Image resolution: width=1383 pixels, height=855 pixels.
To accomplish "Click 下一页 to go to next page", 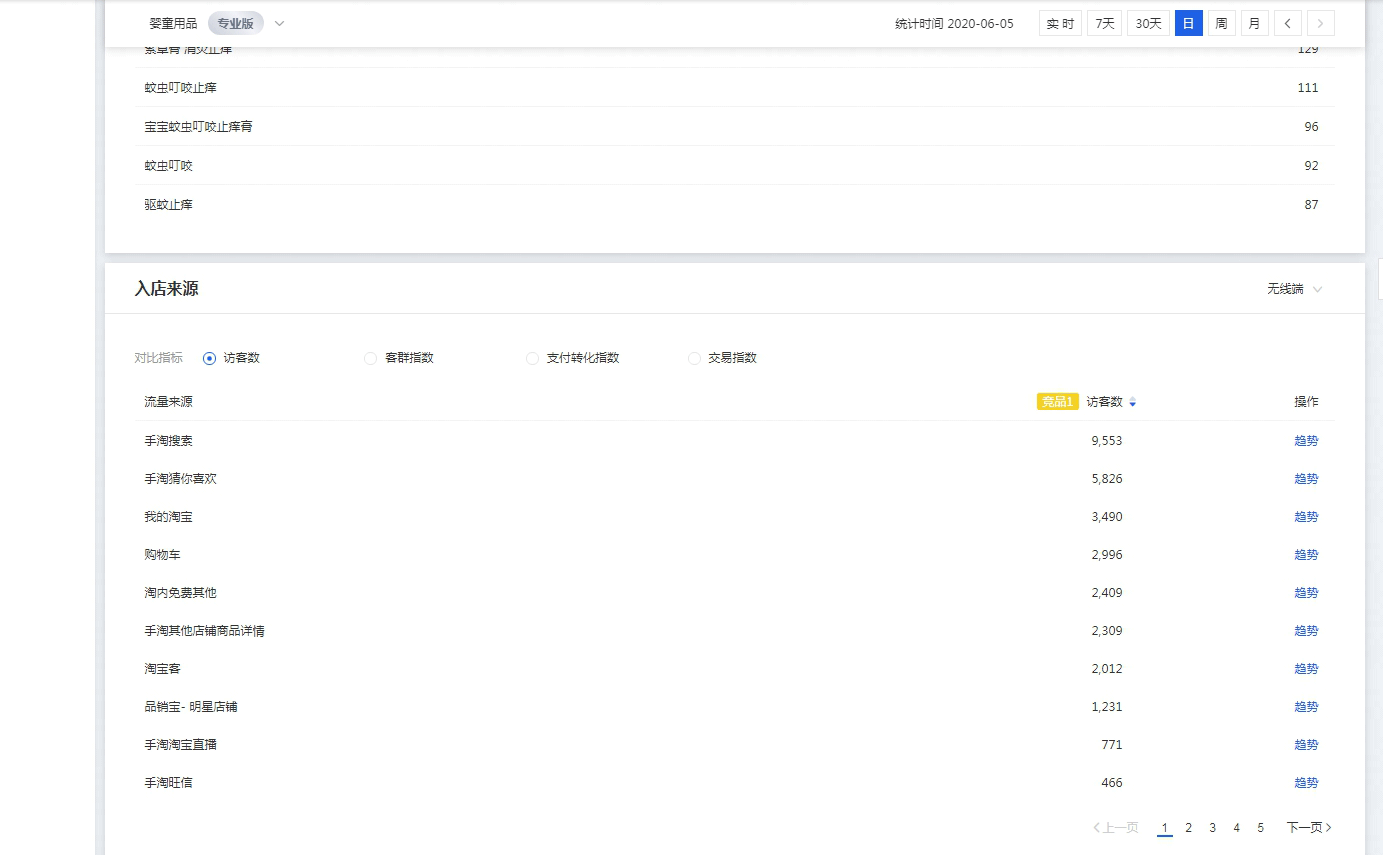I will click(1308, 828).
